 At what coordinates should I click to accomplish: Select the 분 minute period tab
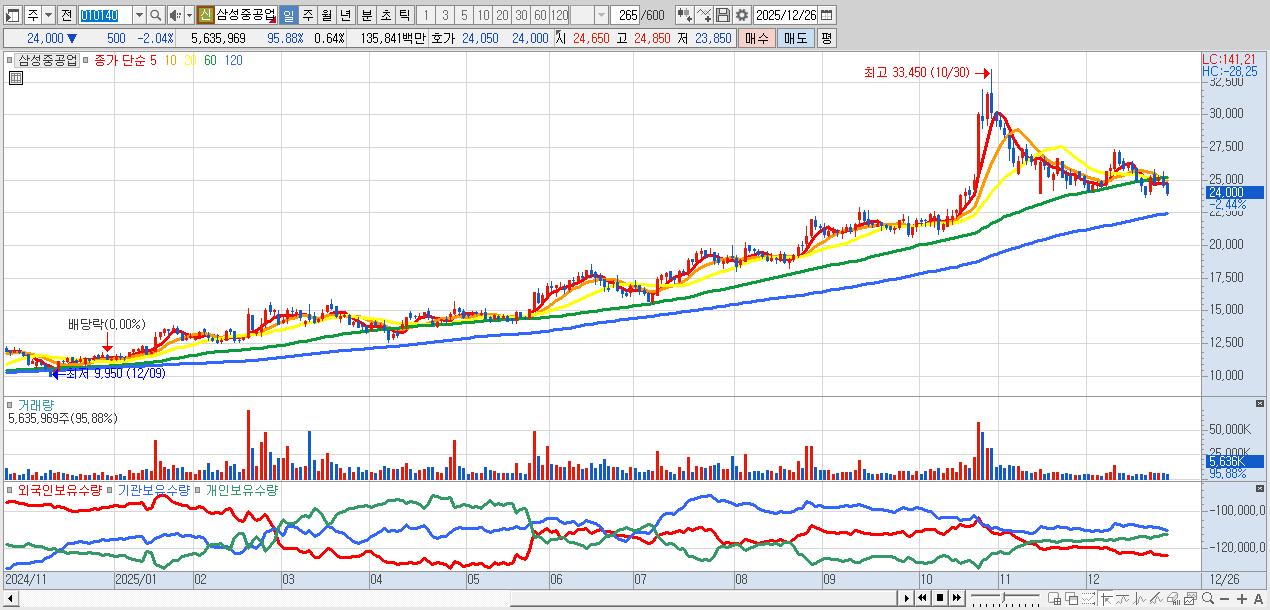pyautogui.click(x=366, y=15)
